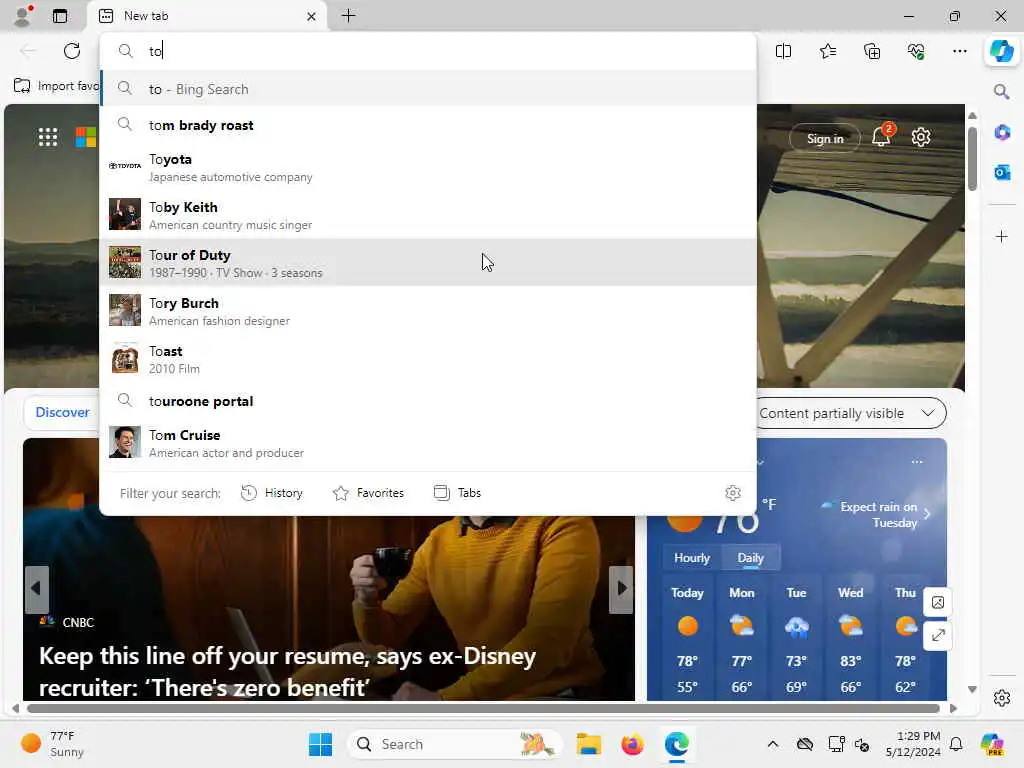1024x768 pixels.
Task: Open Collections icon
Action: pos(872,51)
